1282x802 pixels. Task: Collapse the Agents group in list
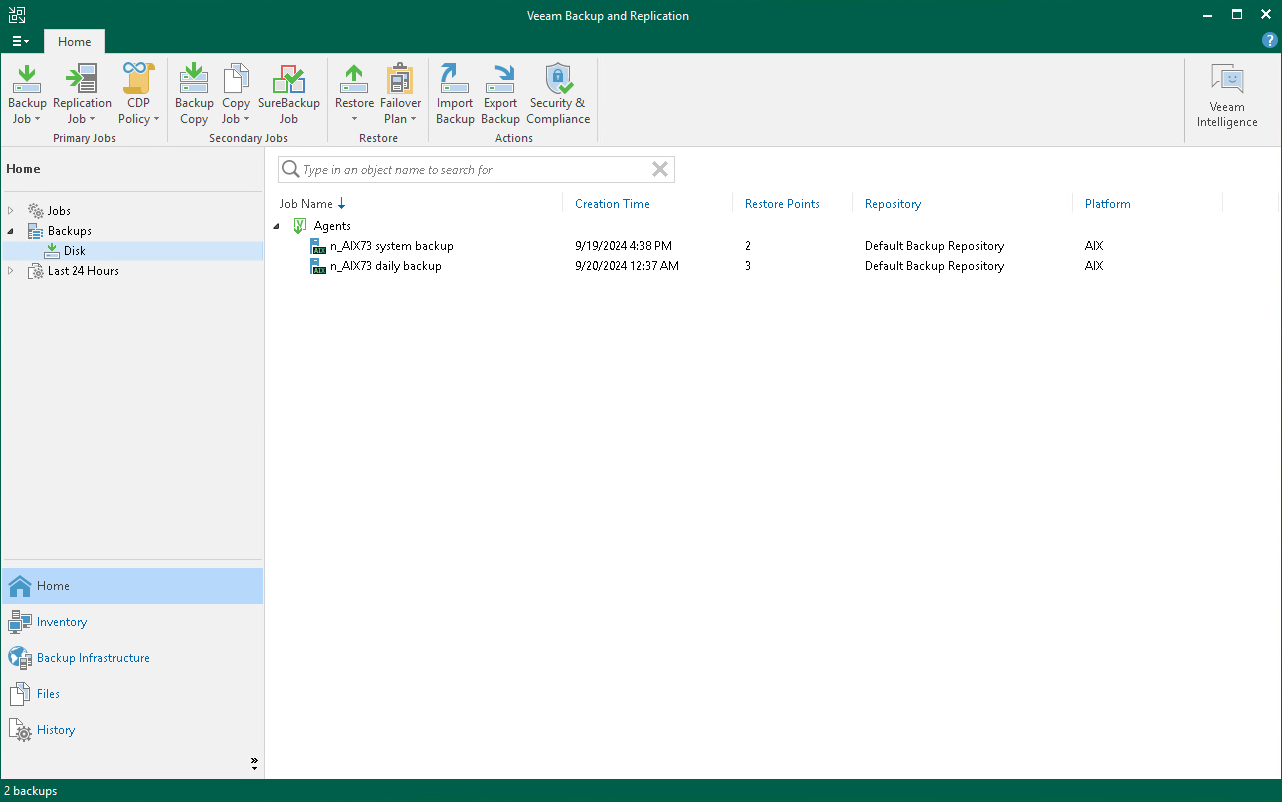(277, 226)
